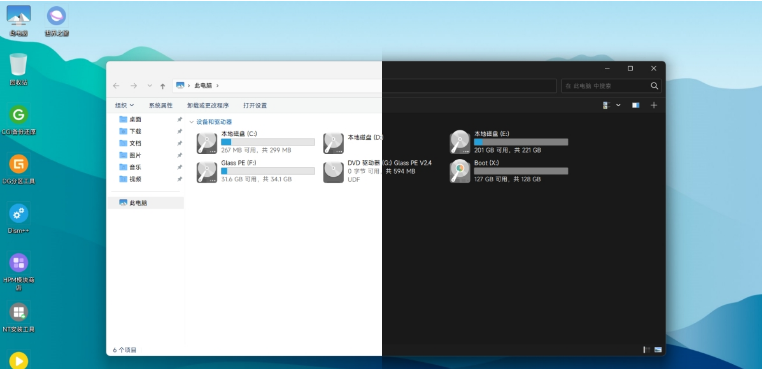
Task: Click '6 个项目' status bar text
Action: point(124,350)
